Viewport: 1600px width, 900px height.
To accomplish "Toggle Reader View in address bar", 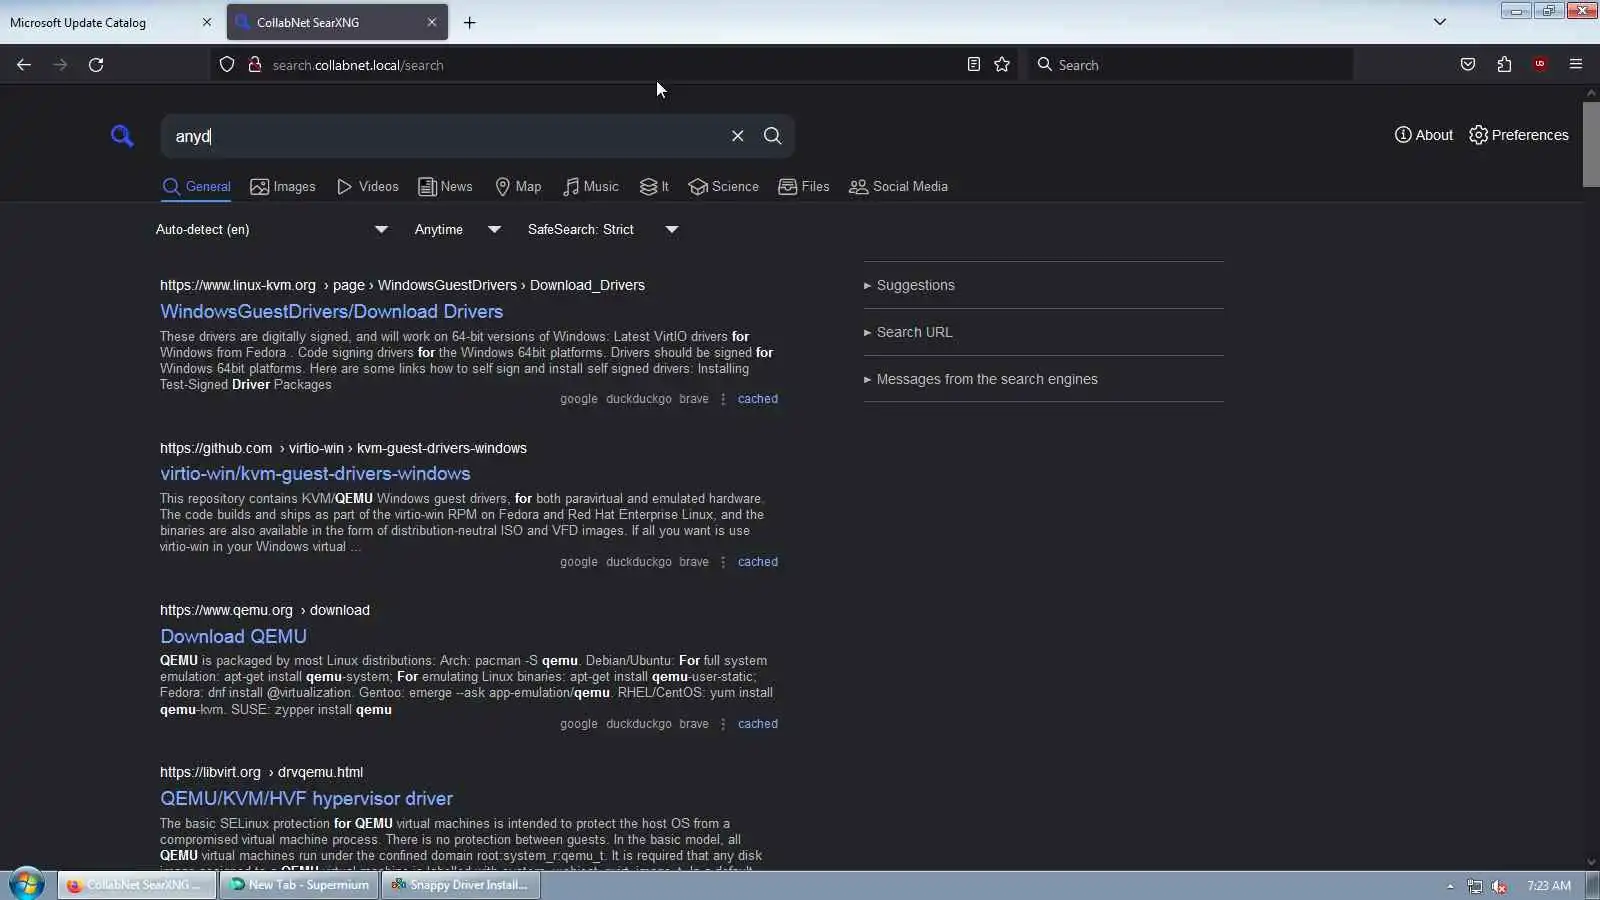I will tap(973, 65).
